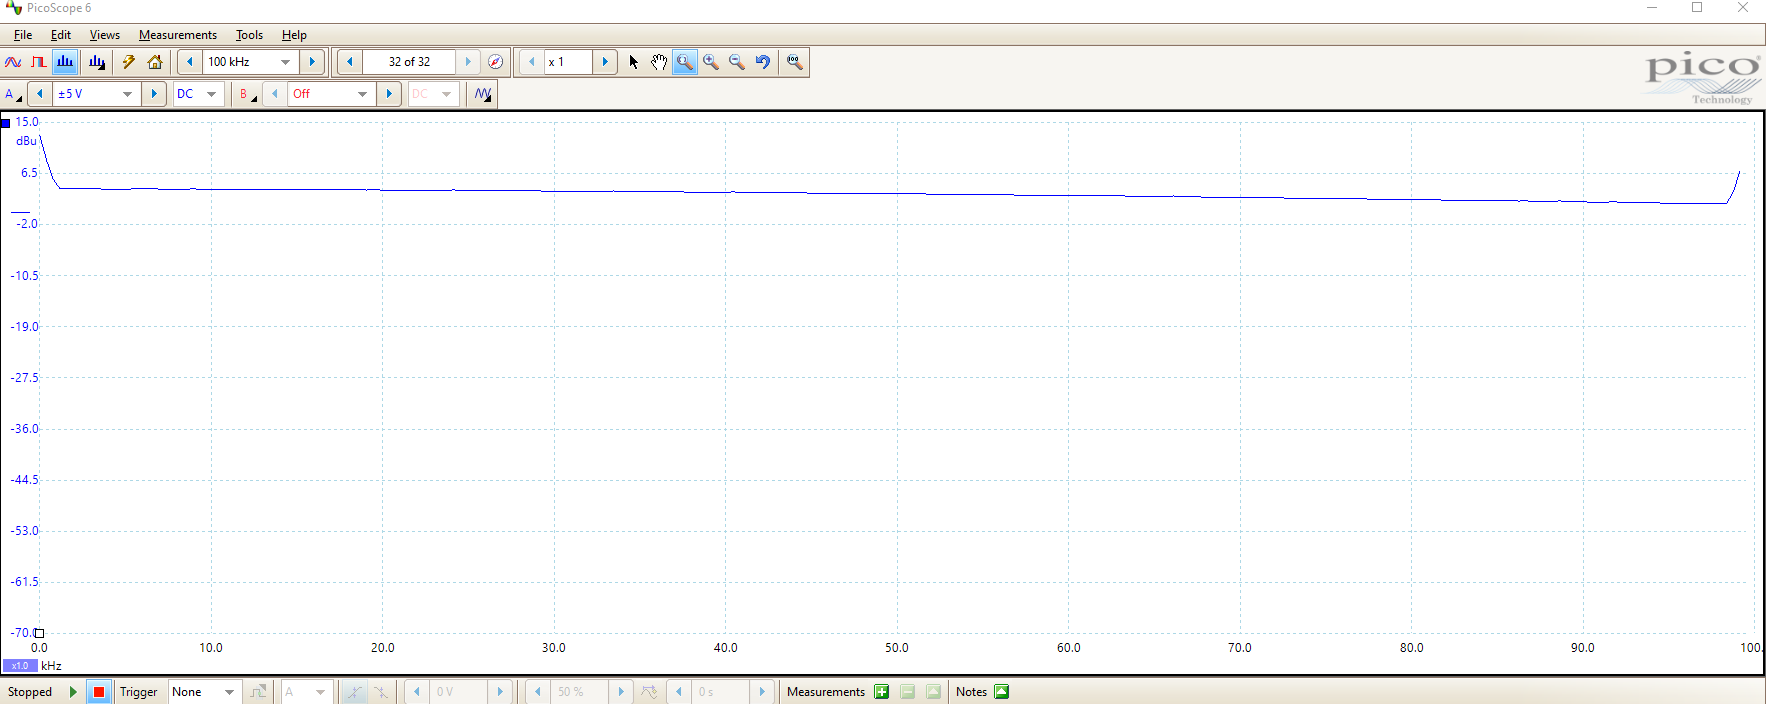Decrease the x 1 zoom factor

click(532, 62)
